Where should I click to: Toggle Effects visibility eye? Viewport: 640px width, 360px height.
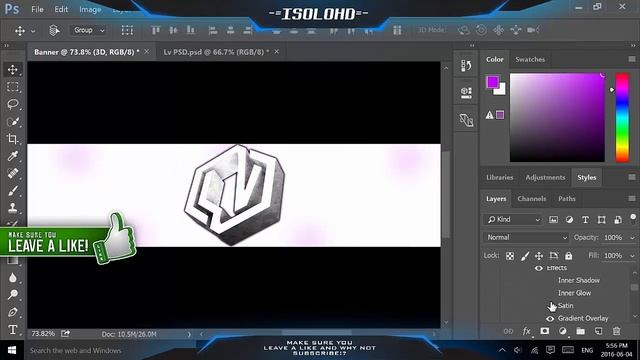tap(539, 268)
